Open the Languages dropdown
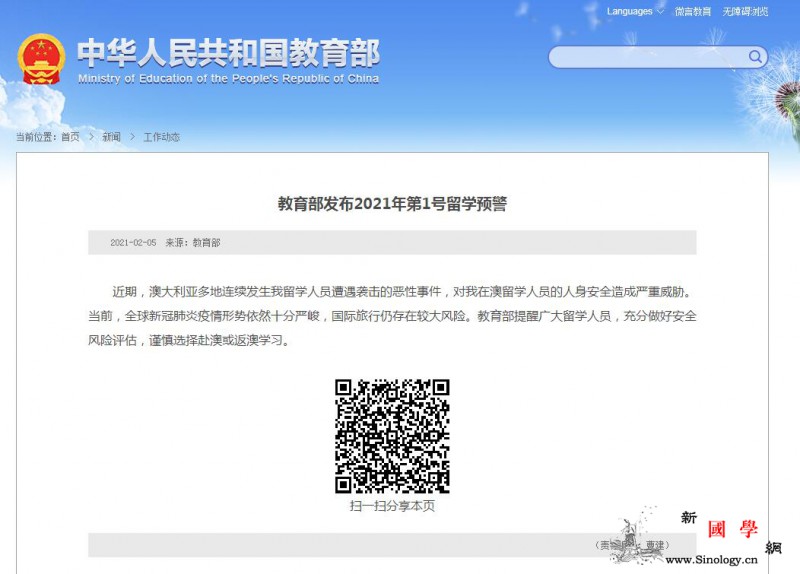Screen dimensions: 800x574 [x=635, y=11]
